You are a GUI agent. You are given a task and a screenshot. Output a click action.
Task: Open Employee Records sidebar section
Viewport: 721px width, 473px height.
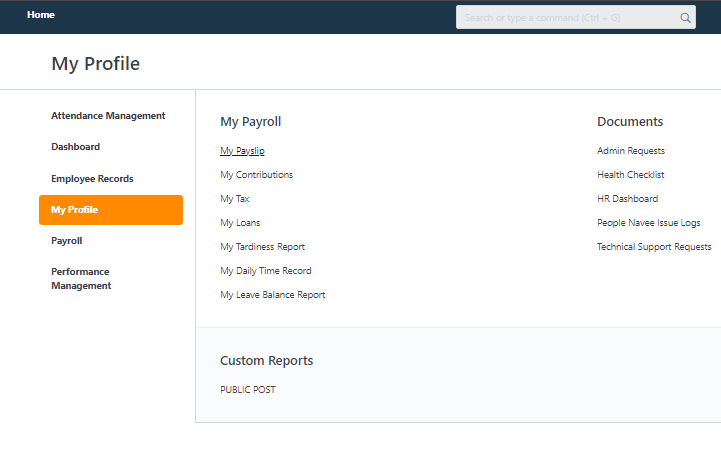click(92, 179)
